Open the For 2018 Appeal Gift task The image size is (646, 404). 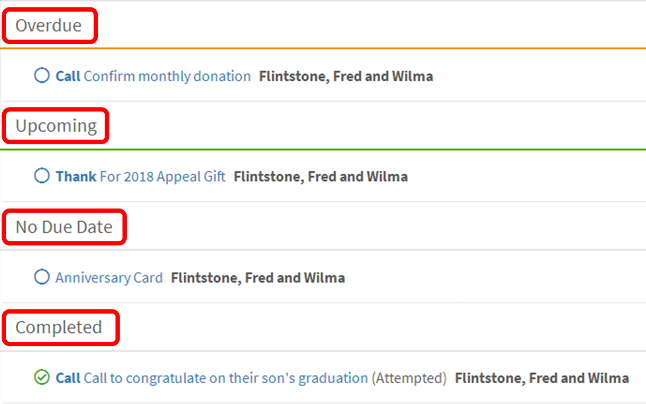(x=163, y=177)
